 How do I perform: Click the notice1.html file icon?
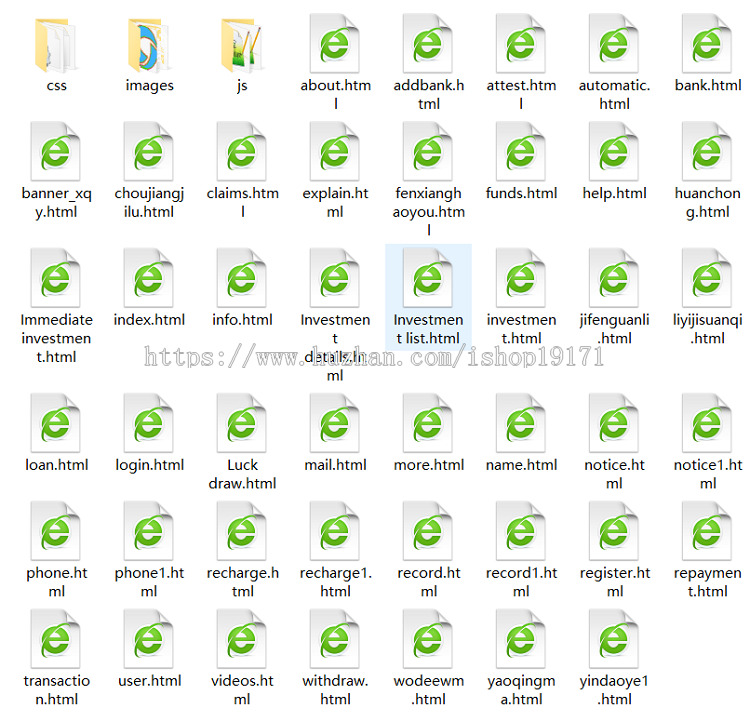pyautogui.click(x=706, y=423)
